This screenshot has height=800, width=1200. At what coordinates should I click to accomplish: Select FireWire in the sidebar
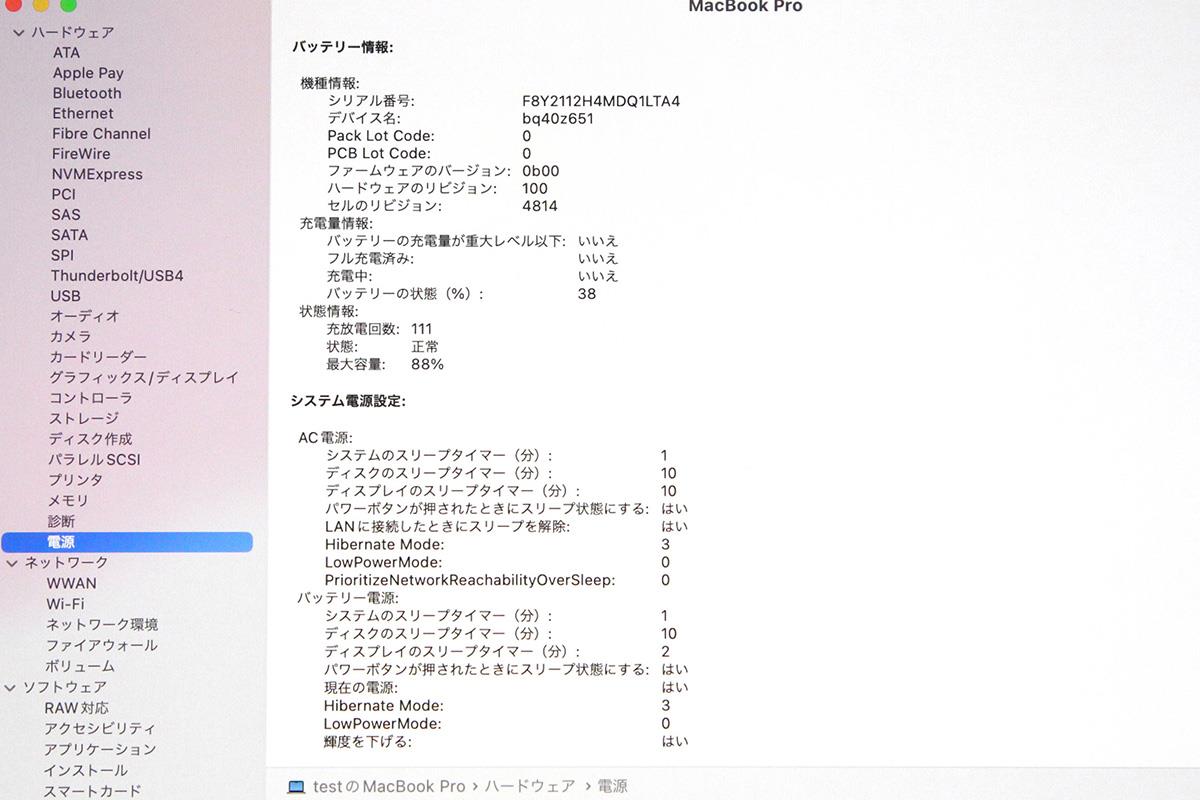coord(81,153)
